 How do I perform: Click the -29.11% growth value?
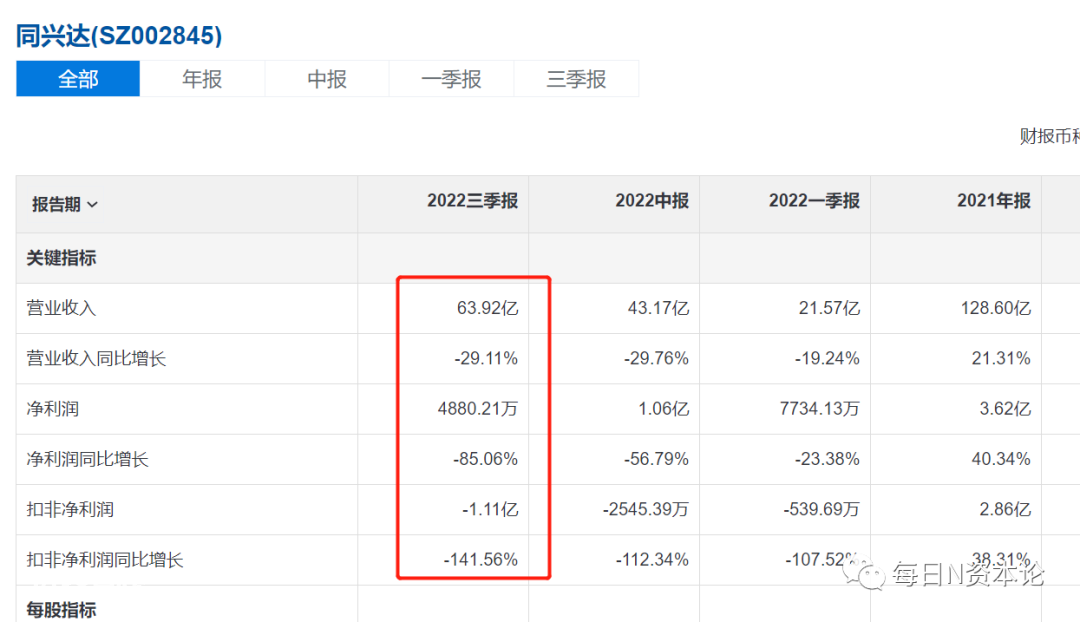point(486,358)
